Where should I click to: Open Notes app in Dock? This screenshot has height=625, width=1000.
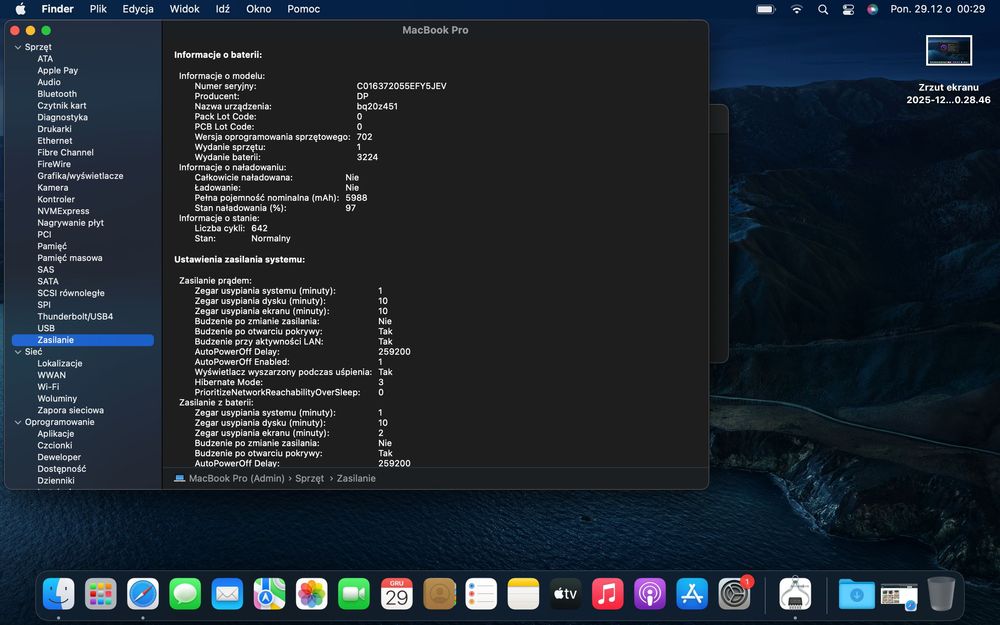coord(523,594)
